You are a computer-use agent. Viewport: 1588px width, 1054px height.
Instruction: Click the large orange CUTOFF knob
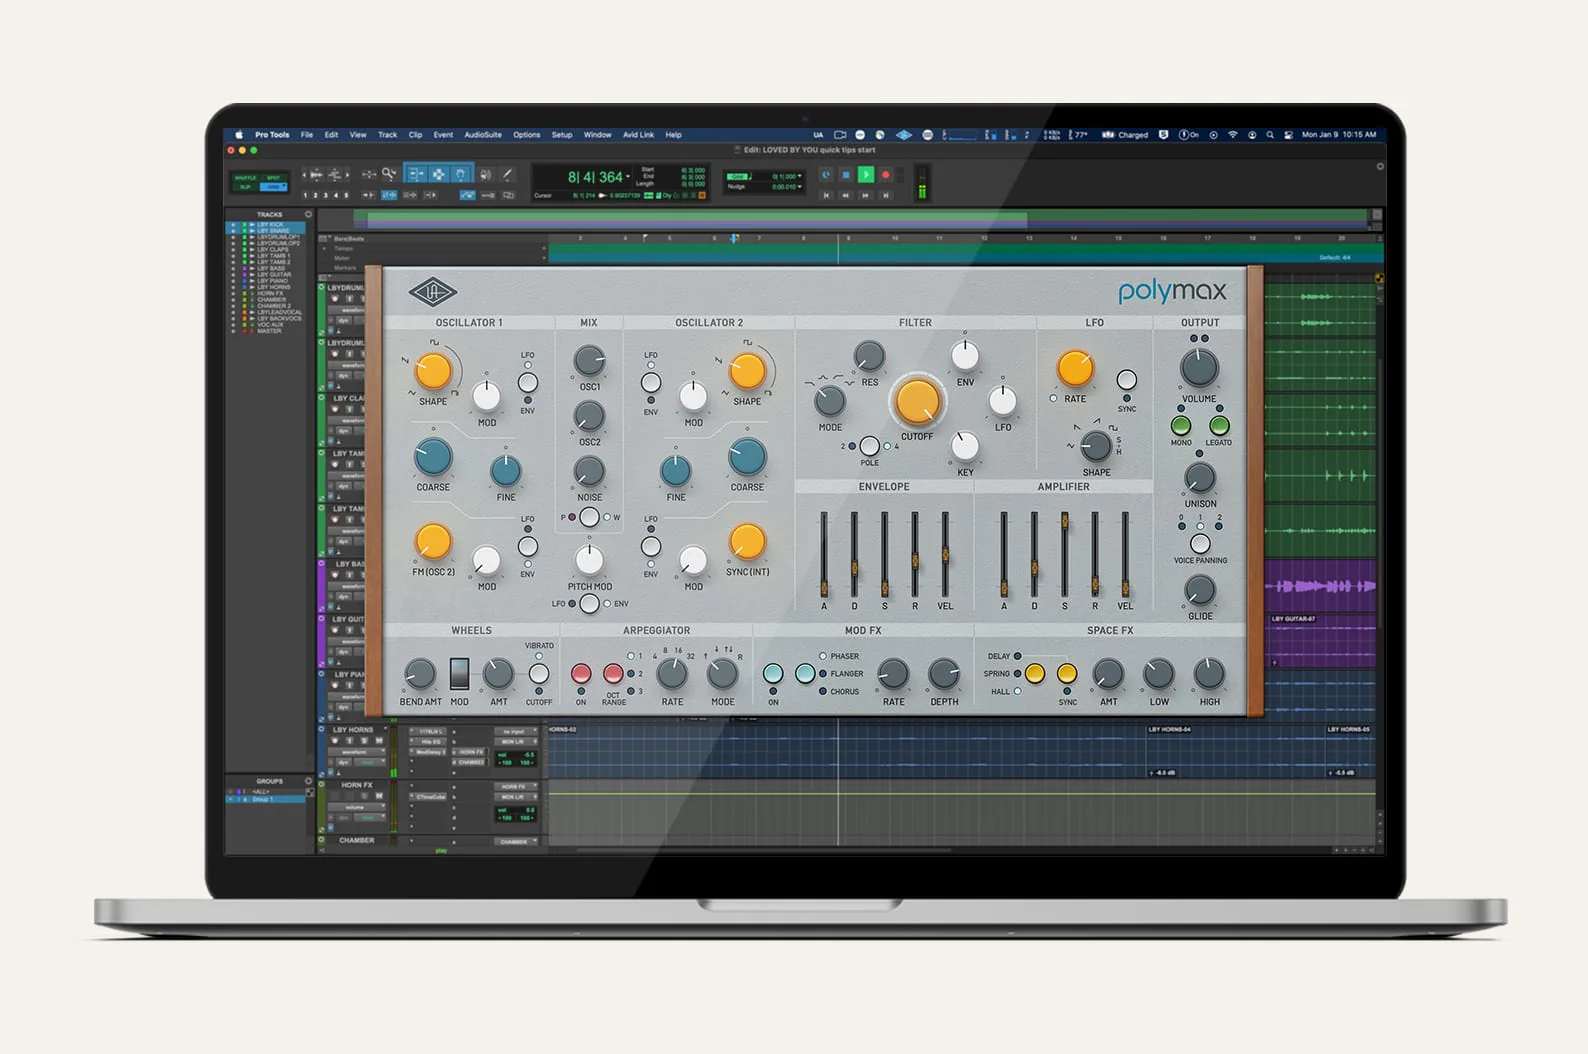[x=917, y=401]
